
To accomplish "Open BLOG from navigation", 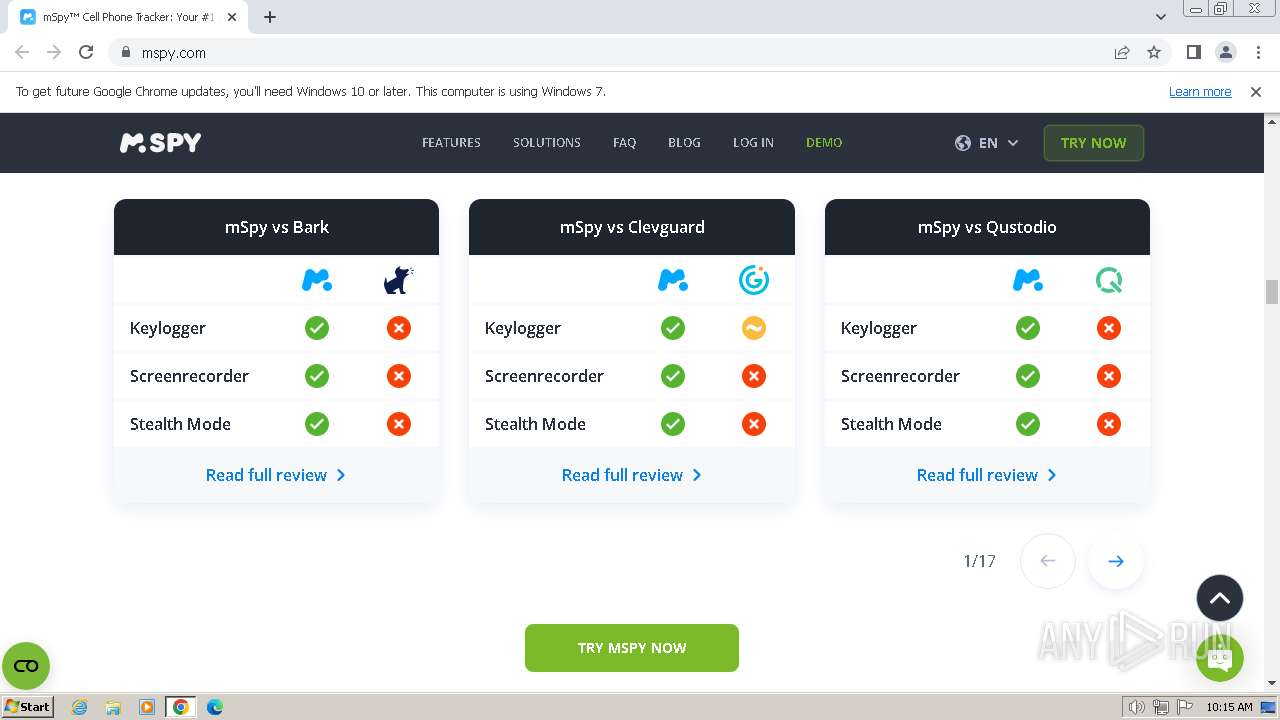I will coord(684,143).
